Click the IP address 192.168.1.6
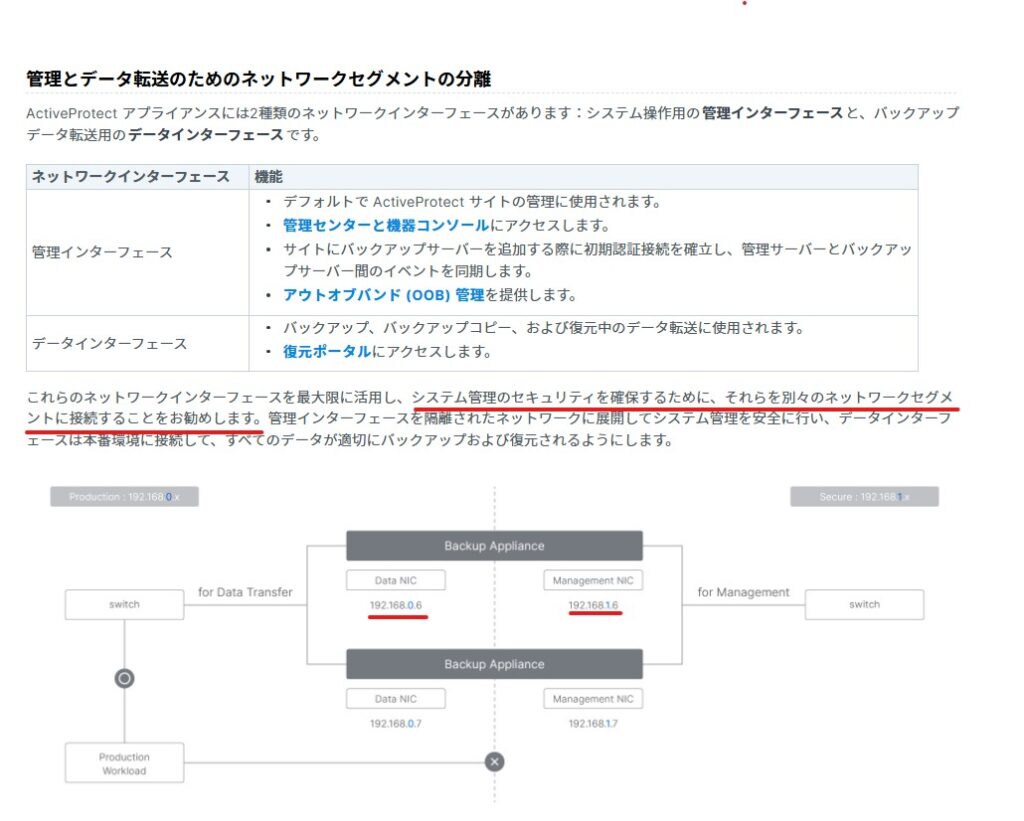Screen dimensions: 1024x821 pos(593,605)
